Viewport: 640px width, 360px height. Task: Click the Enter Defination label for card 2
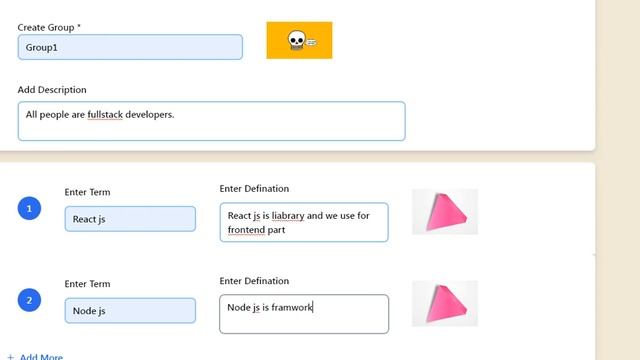click(254, 281)
